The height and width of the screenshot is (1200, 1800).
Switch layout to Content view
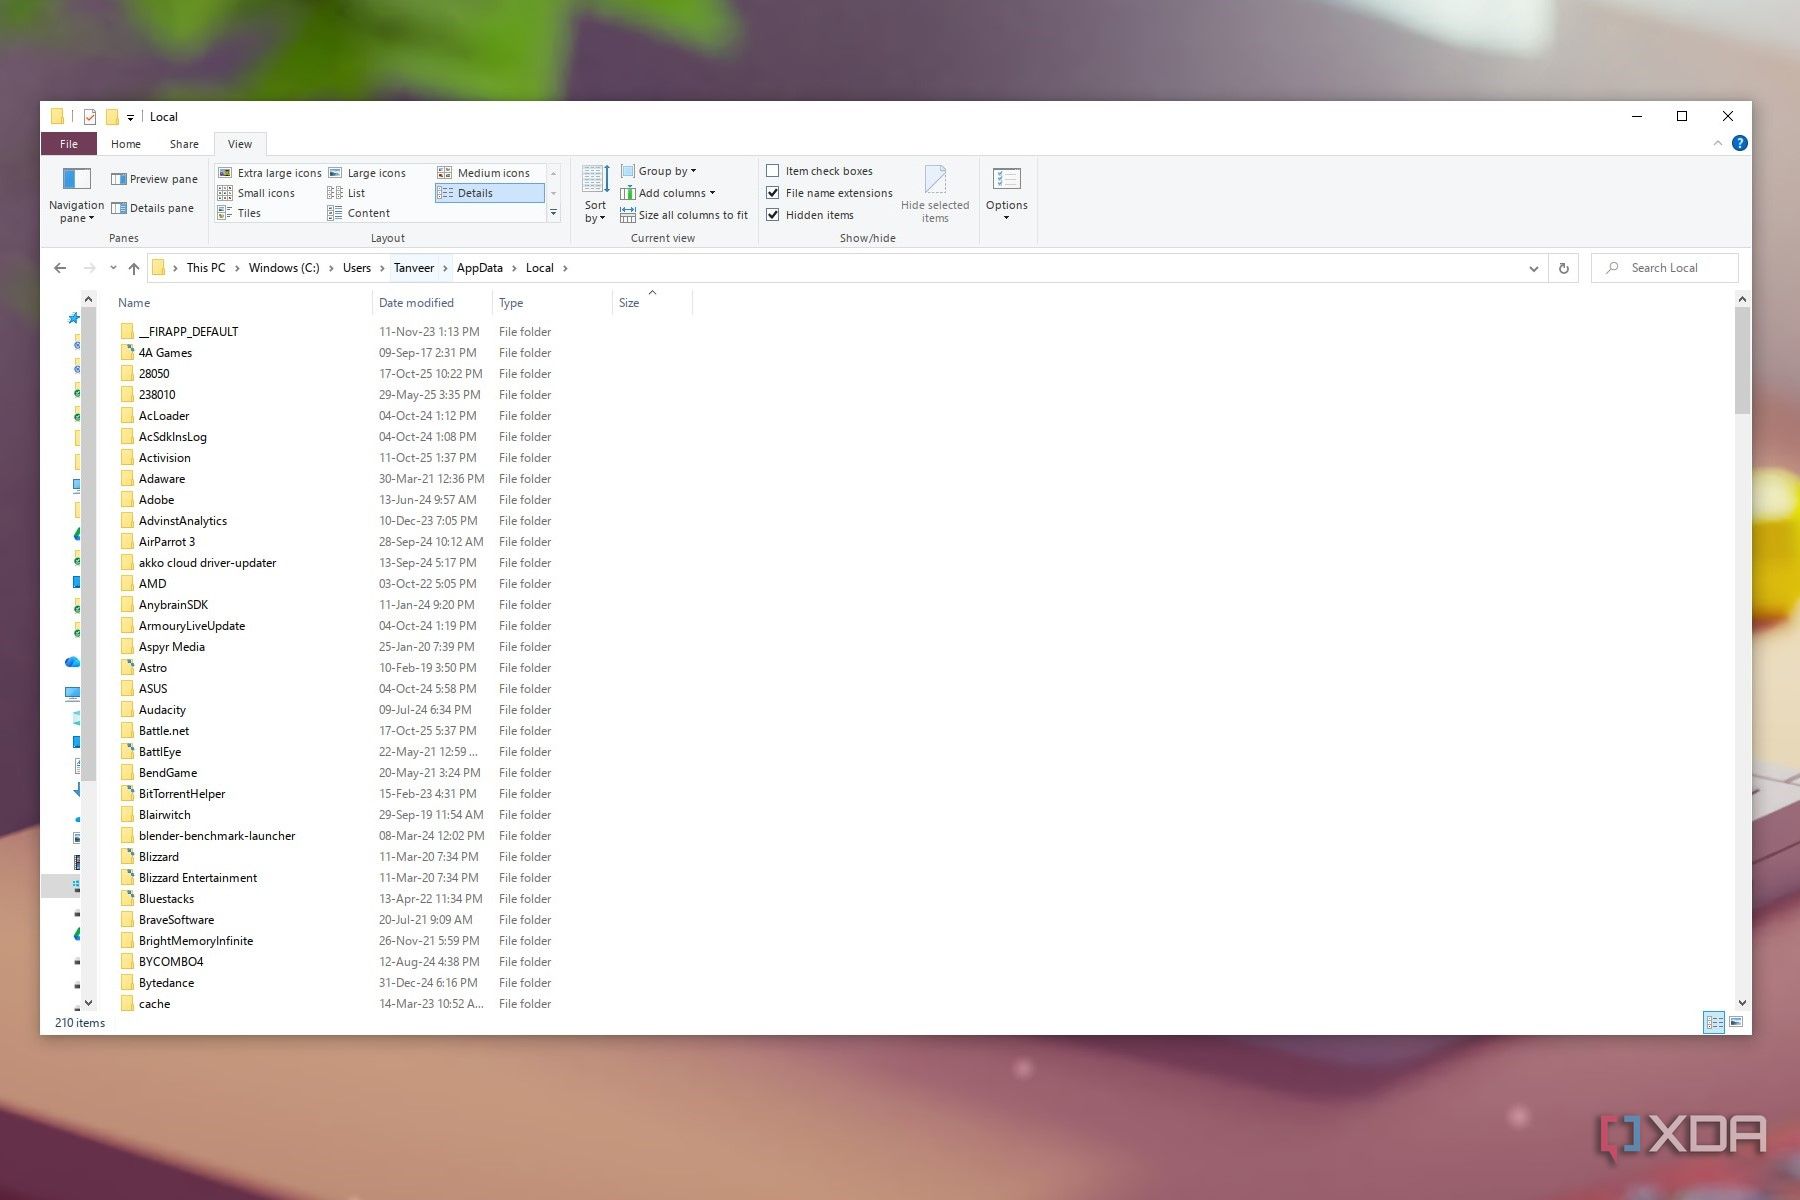click(x=359, y=213)
